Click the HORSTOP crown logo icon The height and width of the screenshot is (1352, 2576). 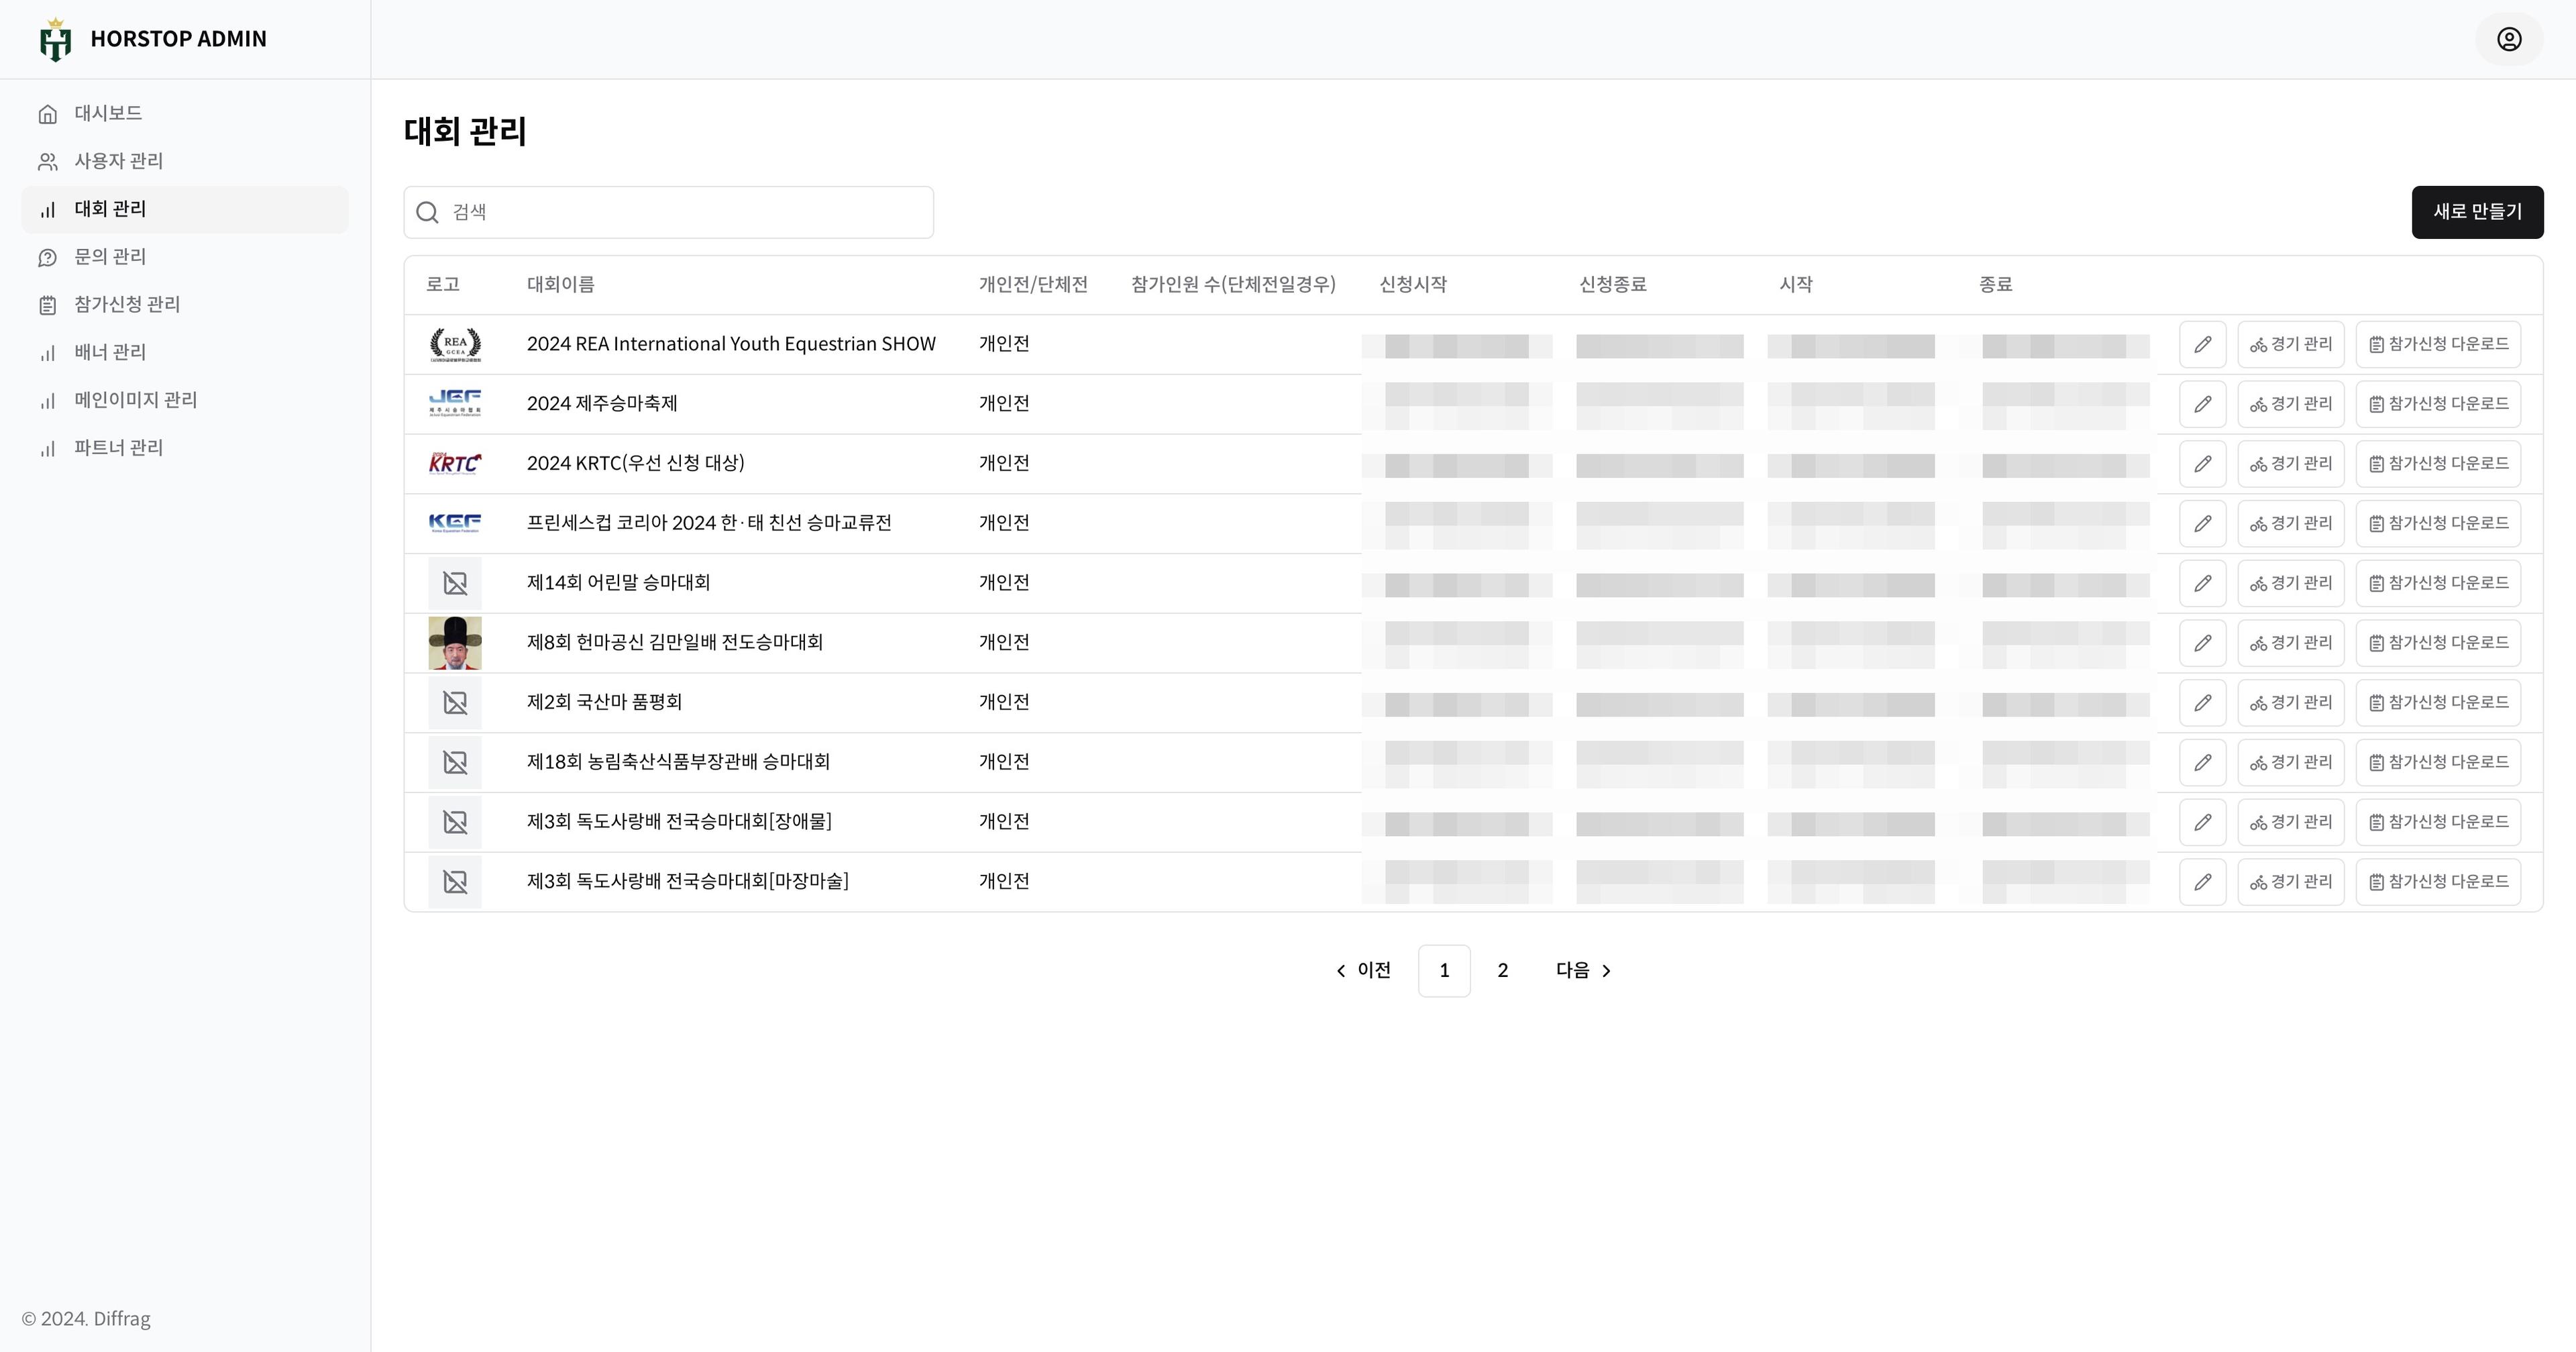[x=55, y=40]
